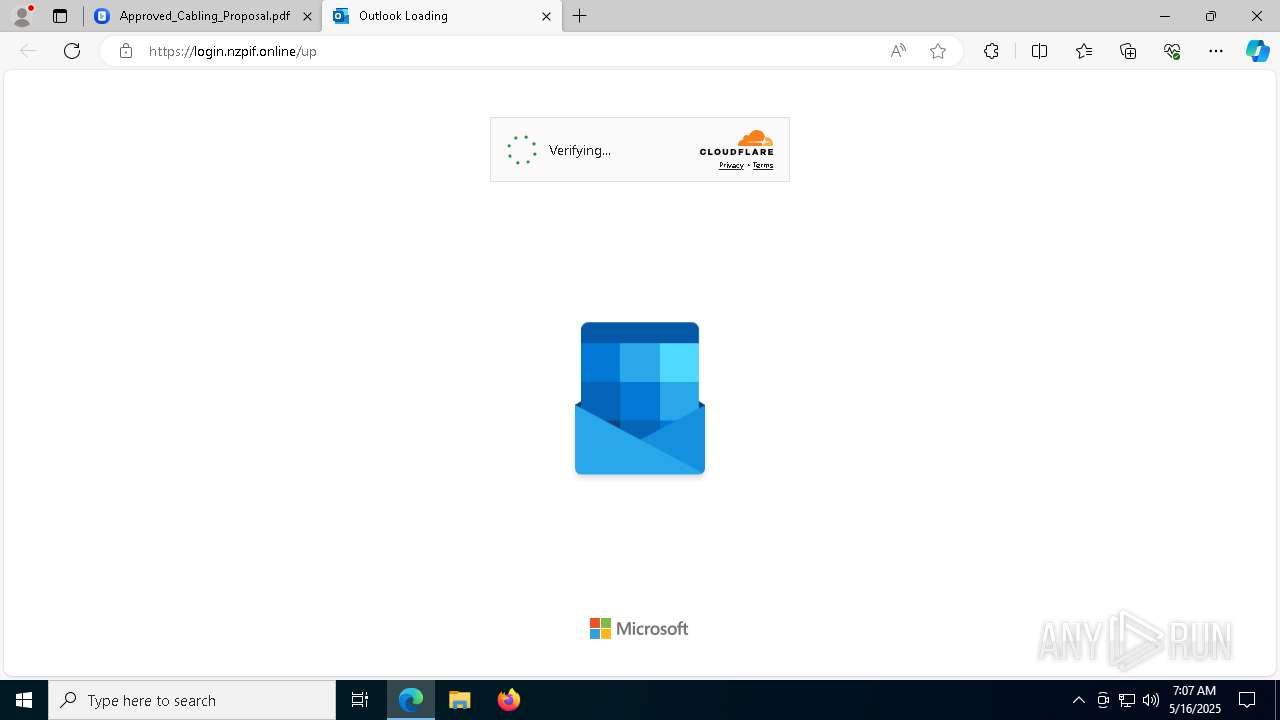This screenshot has height=720, width=1280.
Task: Open a new browser tab
Action: [x=580, y=16]
